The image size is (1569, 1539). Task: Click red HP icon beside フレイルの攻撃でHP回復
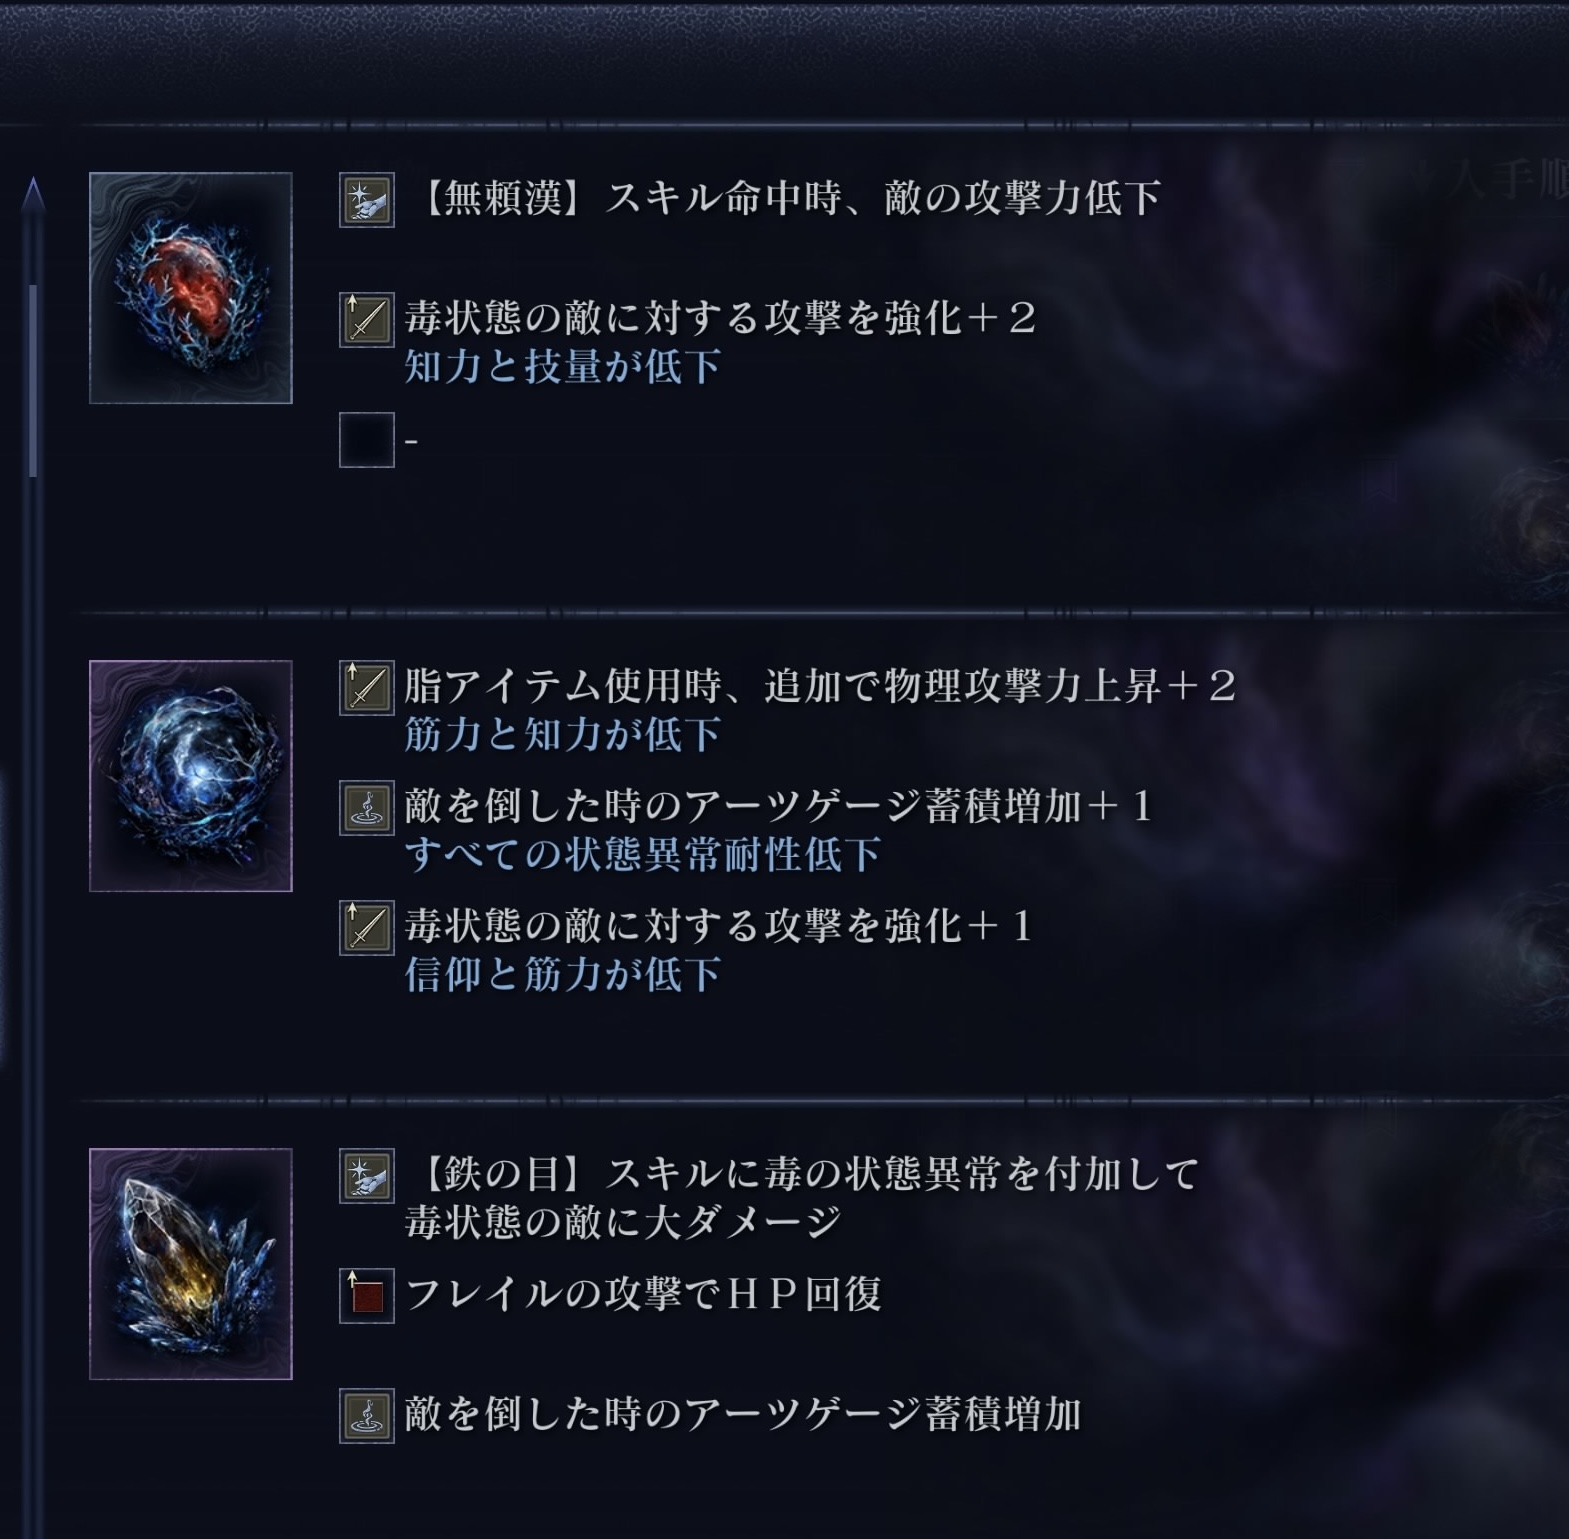pos(367,1296)
